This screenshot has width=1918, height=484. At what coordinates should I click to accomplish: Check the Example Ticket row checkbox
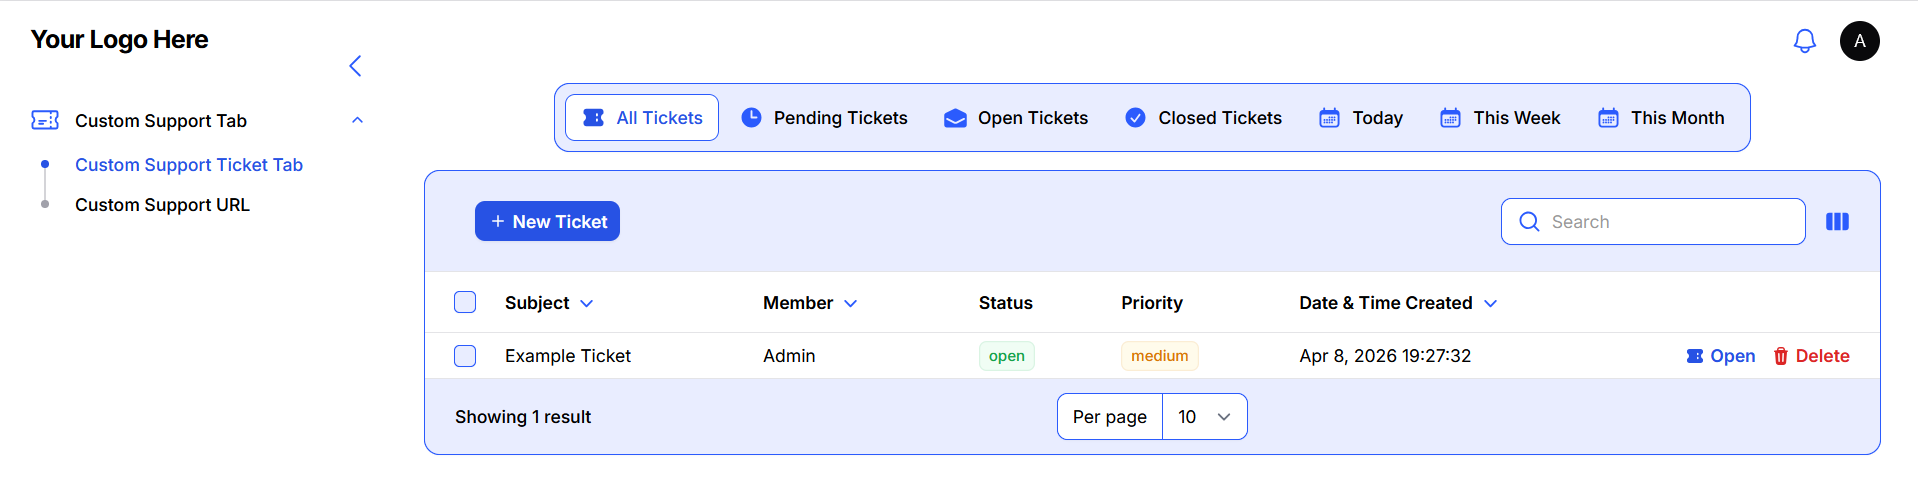pos(465,356)
